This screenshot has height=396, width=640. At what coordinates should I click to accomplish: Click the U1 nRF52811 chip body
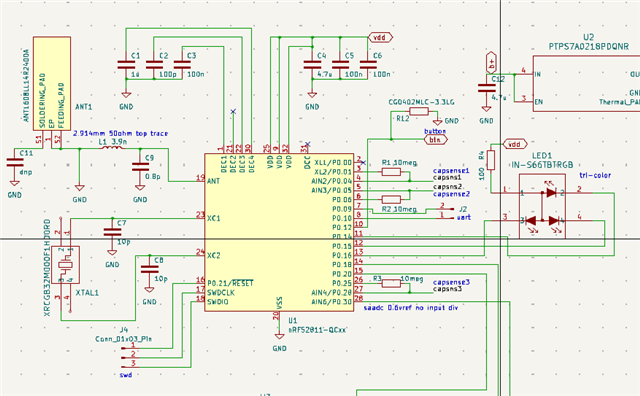click(x=279, y=233)
